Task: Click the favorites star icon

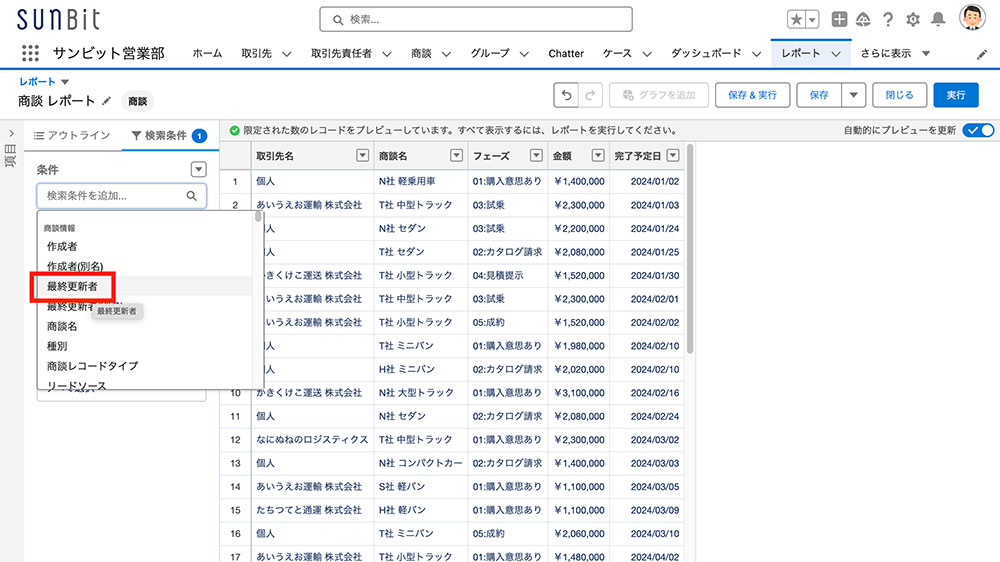Action: [x=796, y=20]
